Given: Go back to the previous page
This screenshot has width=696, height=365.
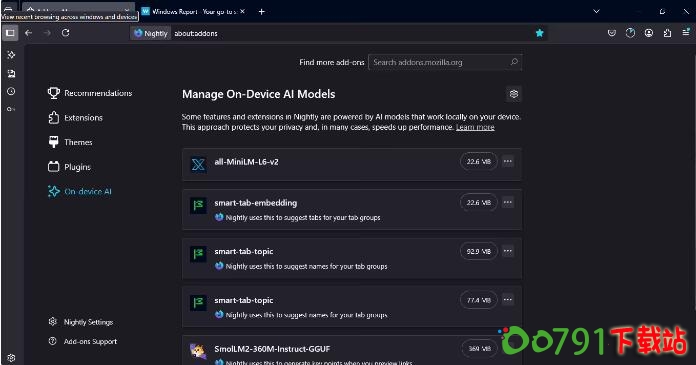Looking at the screenshot, I should coord(29,33).
